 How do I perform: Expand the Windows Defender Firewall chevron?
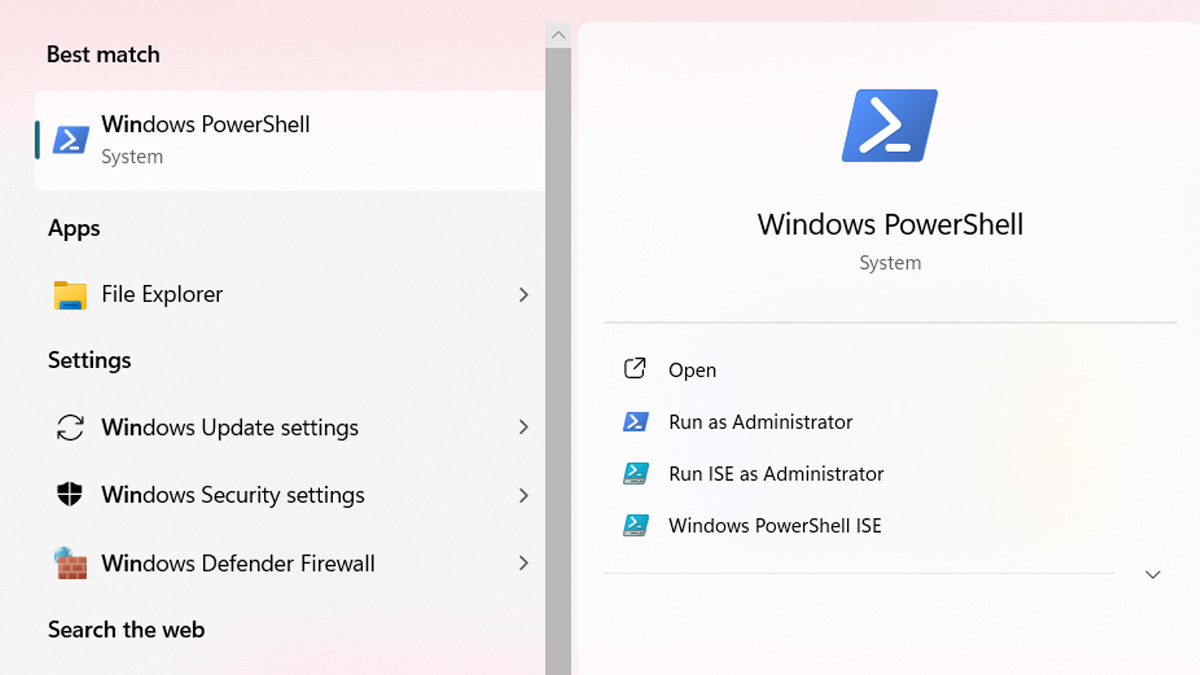523,563
